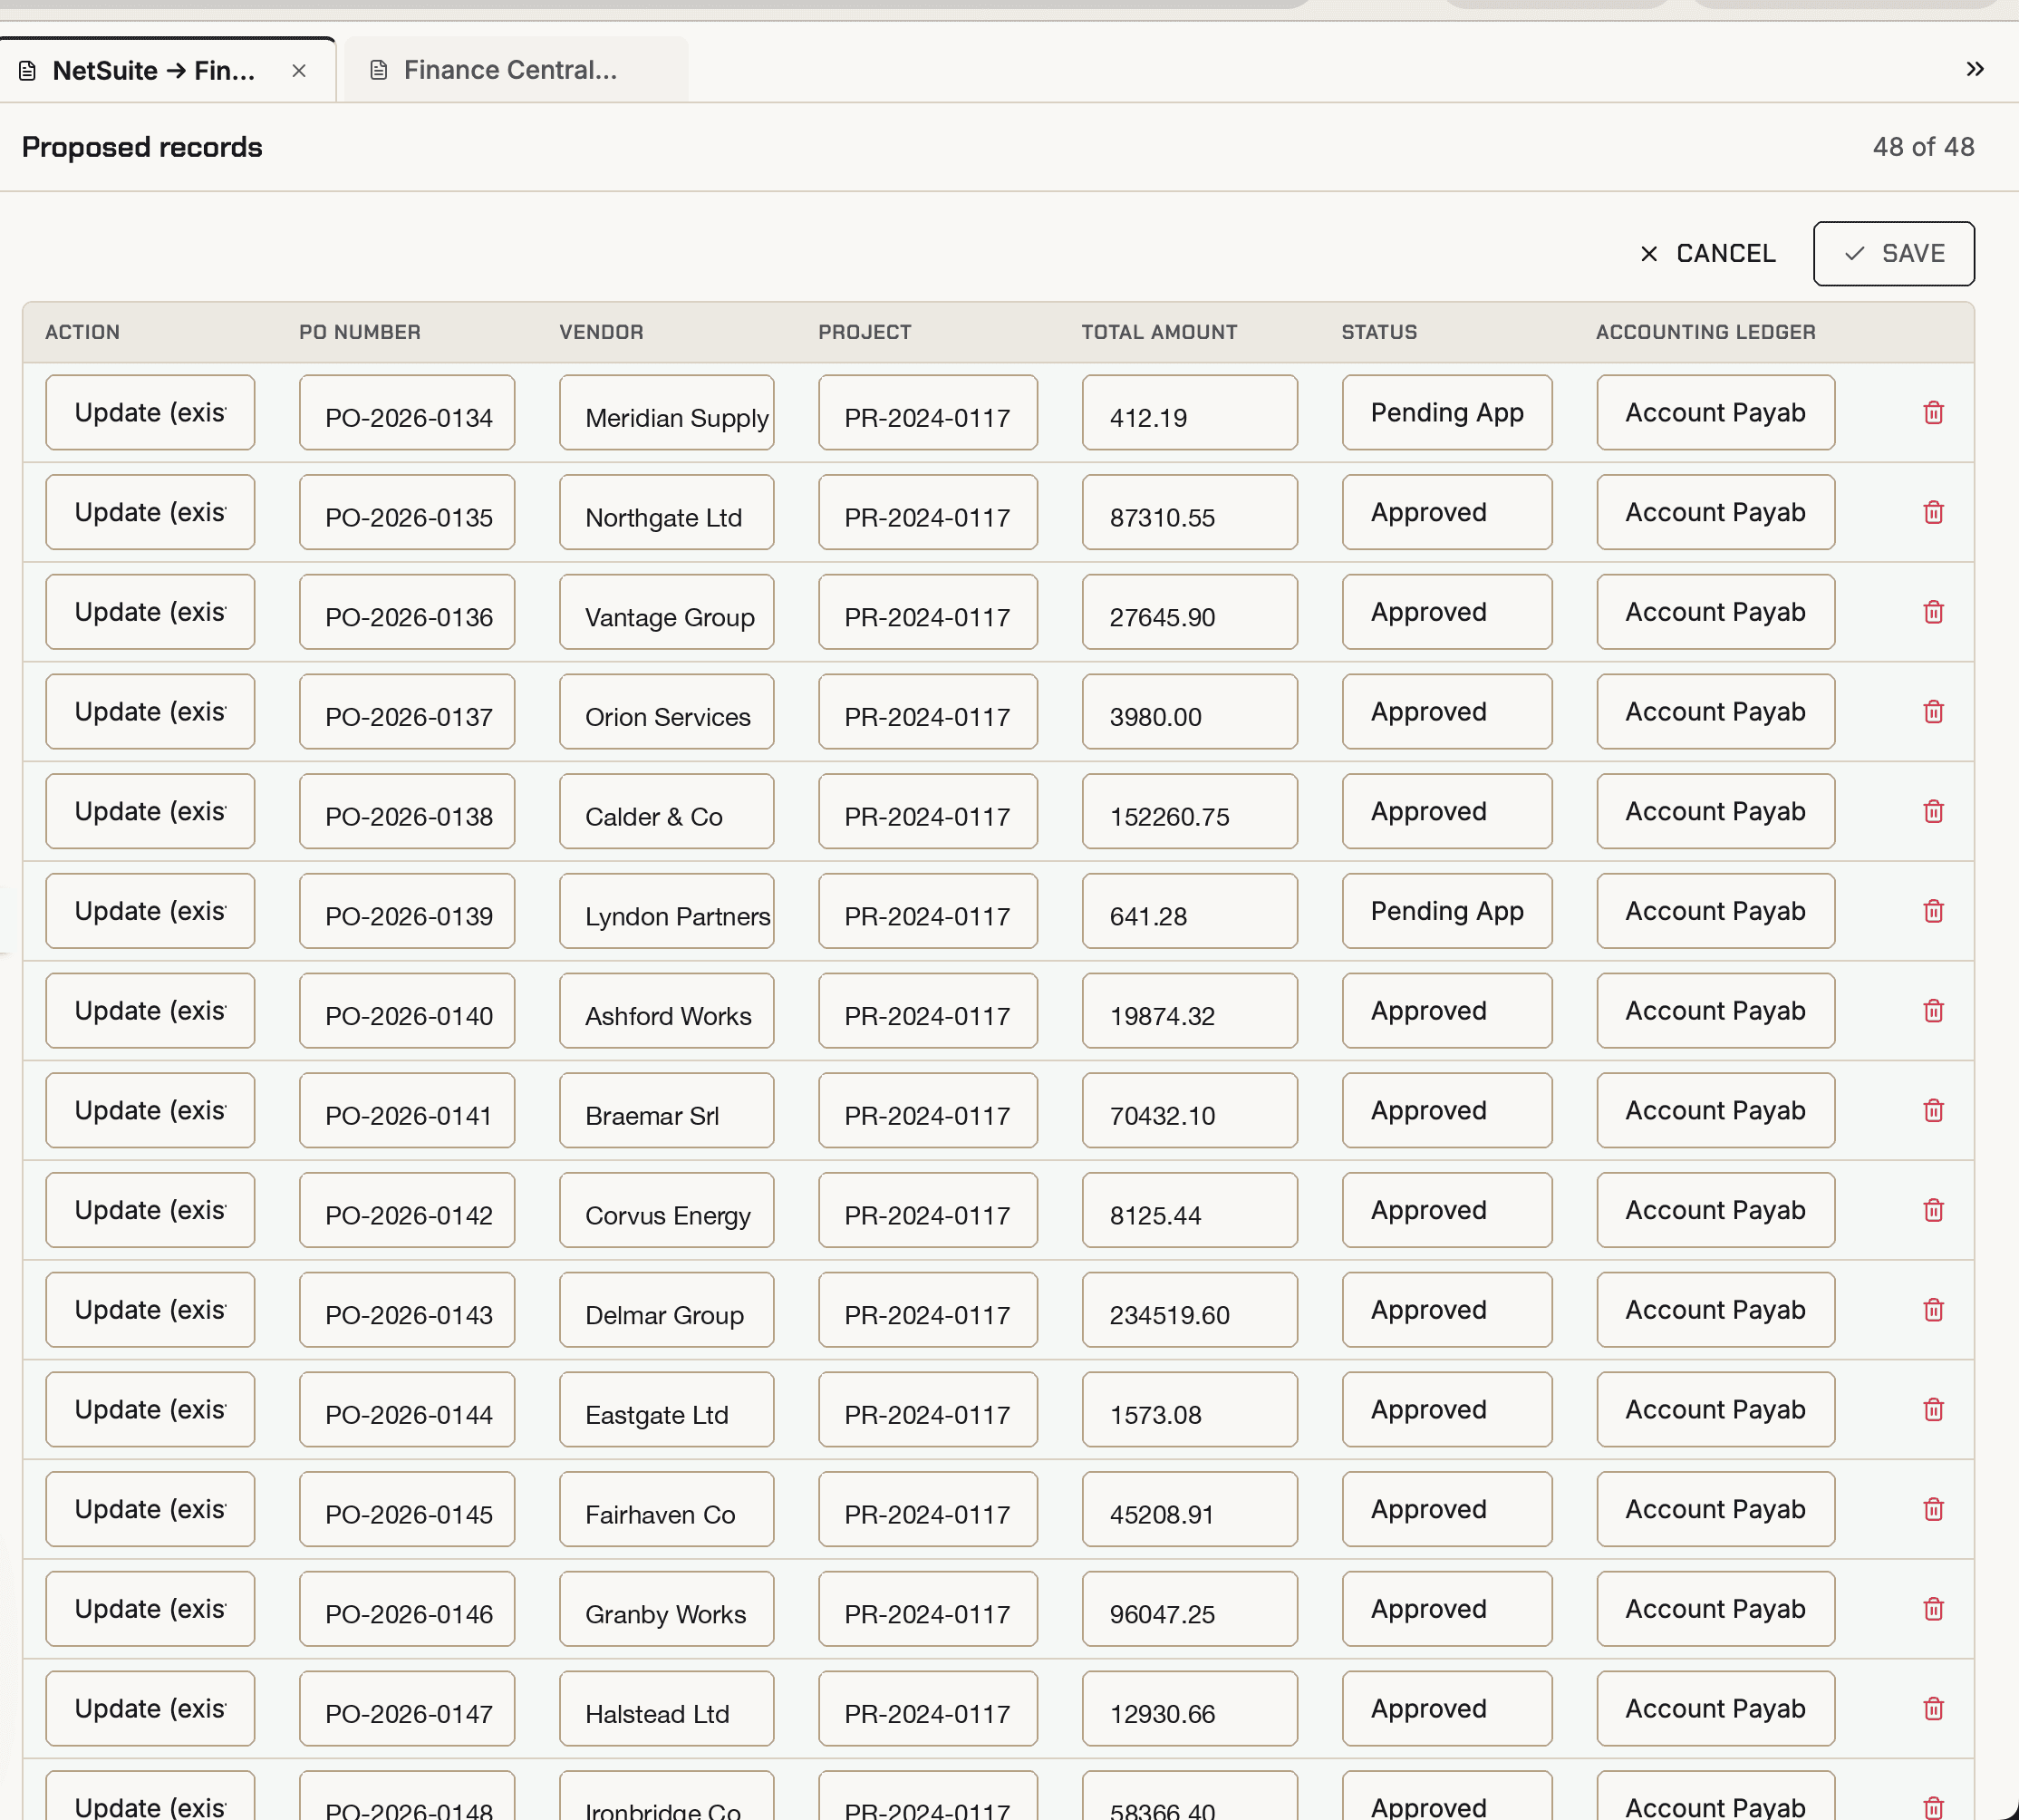The height and width of the screenshot is (1820, 2019).
Task: Save the proposed records
Action: pyautogui.click(x=1893, y=254)
